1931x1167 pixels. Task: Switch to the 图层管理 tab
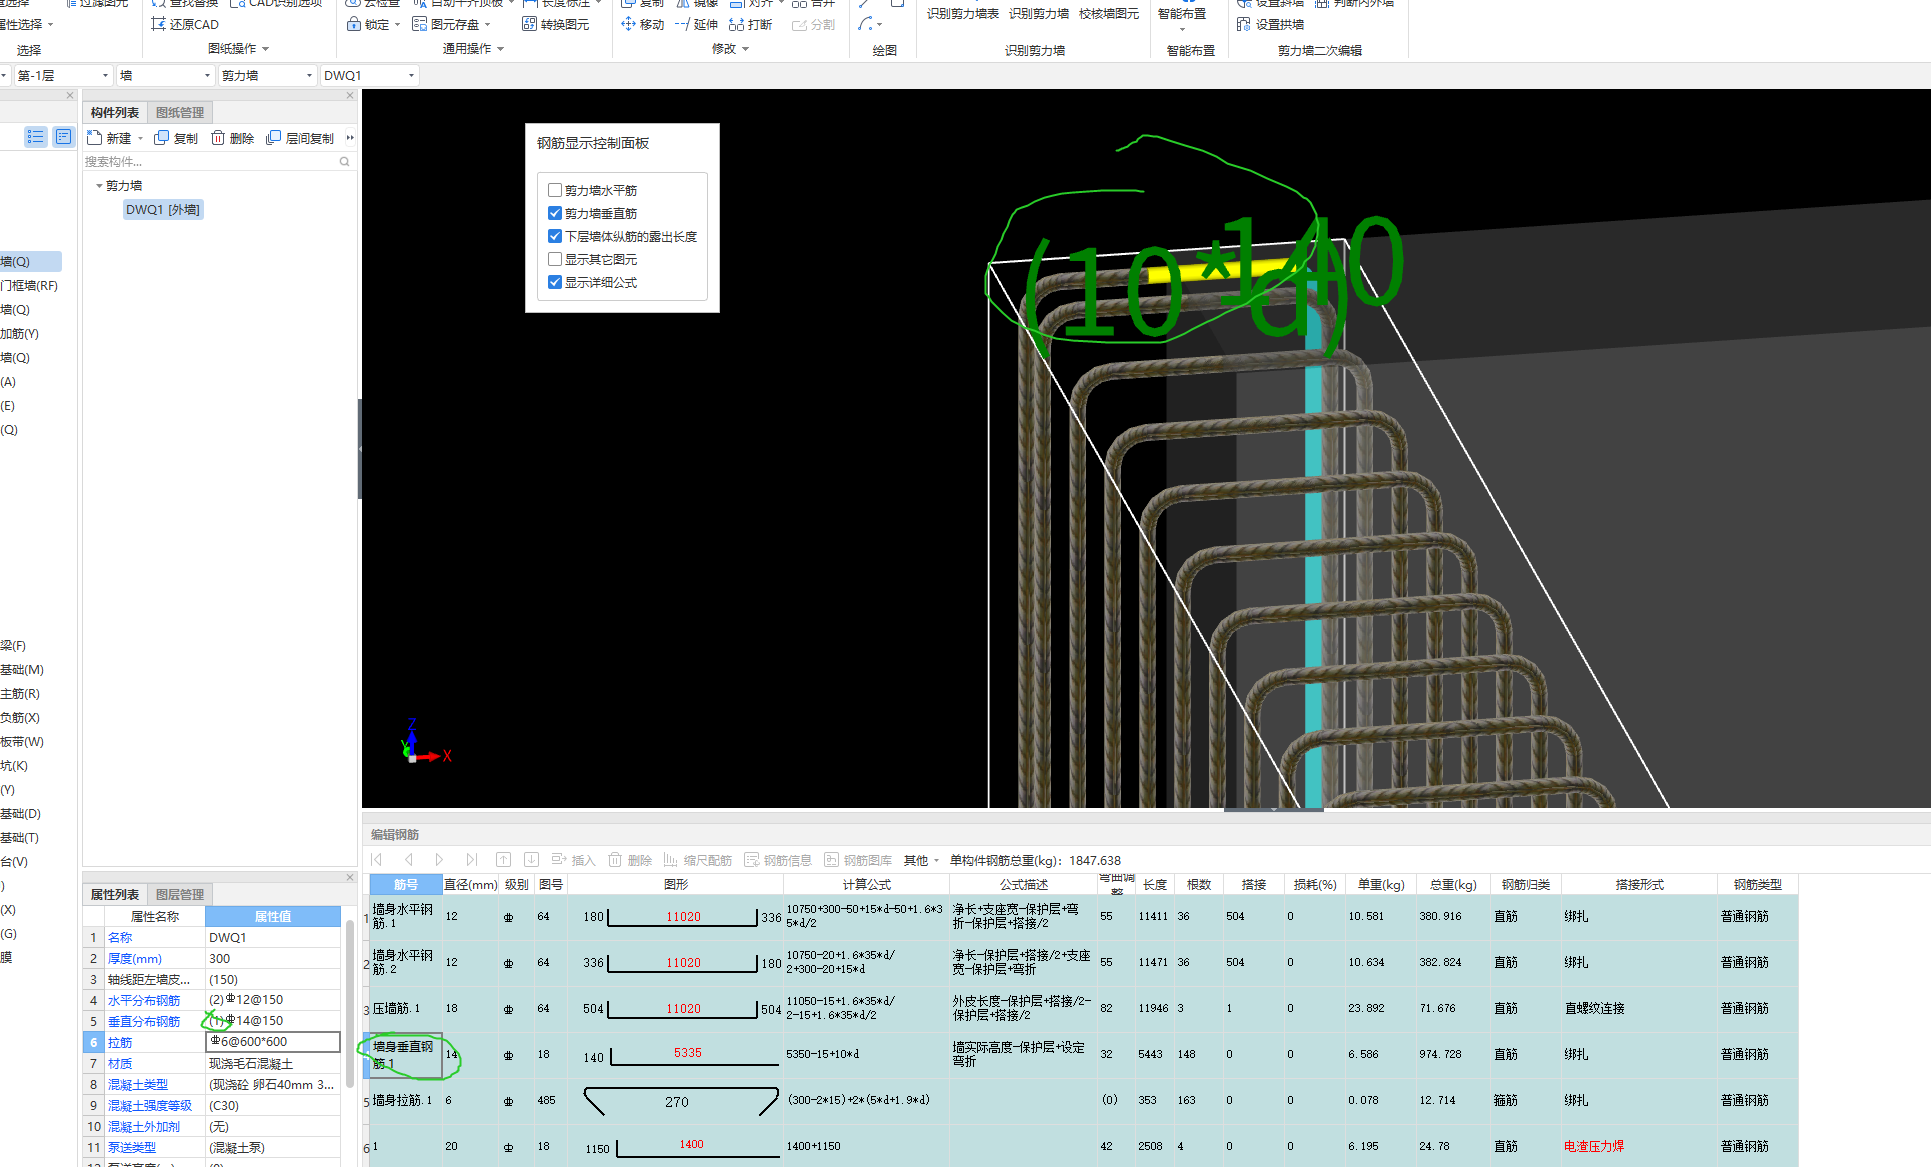180,895
